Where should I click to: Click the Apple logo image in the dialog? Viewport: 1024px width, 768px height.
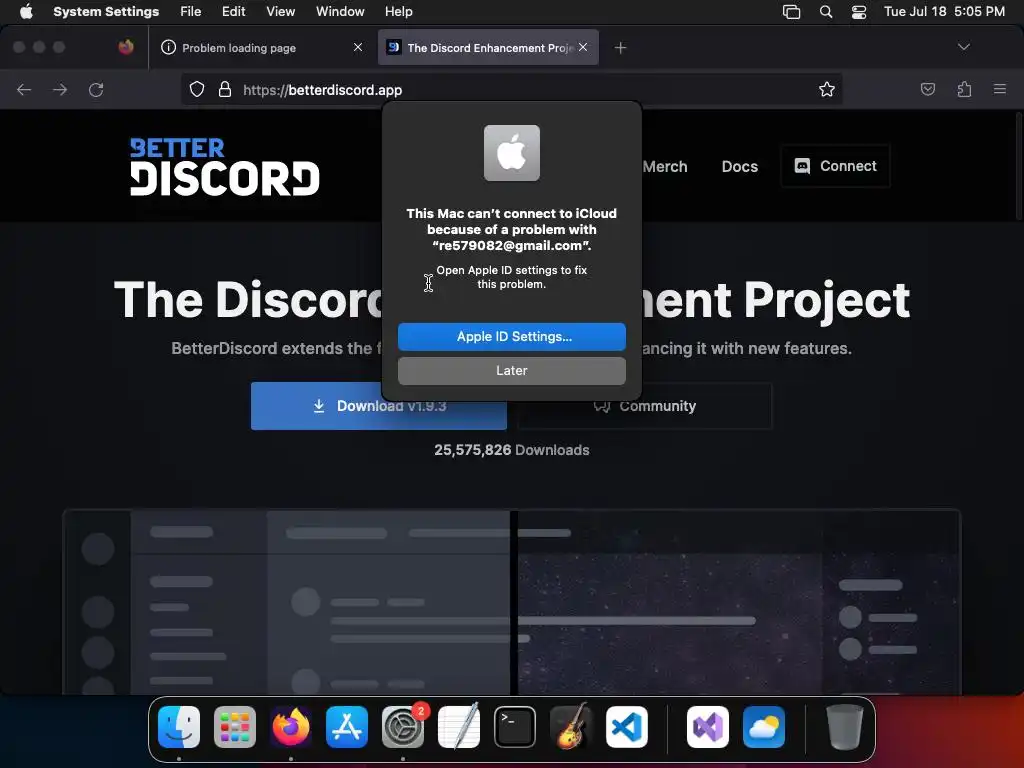click(512, 153)
